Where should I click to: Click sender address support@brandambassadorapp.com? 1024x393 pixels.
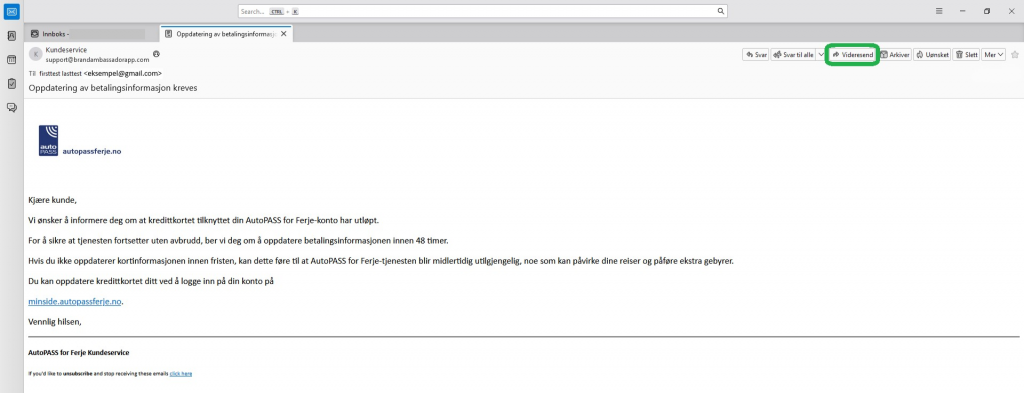pyautogui.click(x=97, y=59)
